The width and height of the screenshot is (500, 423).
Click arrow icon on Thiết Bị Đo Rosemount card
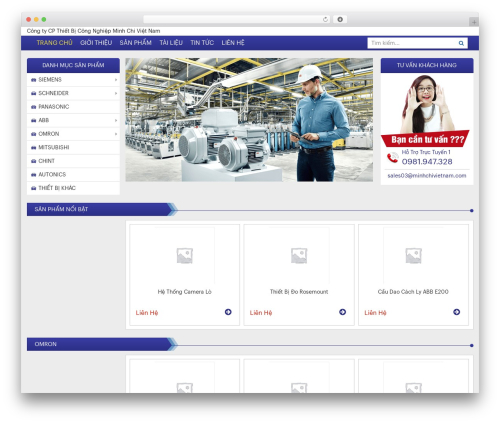(x=342, y=312)
